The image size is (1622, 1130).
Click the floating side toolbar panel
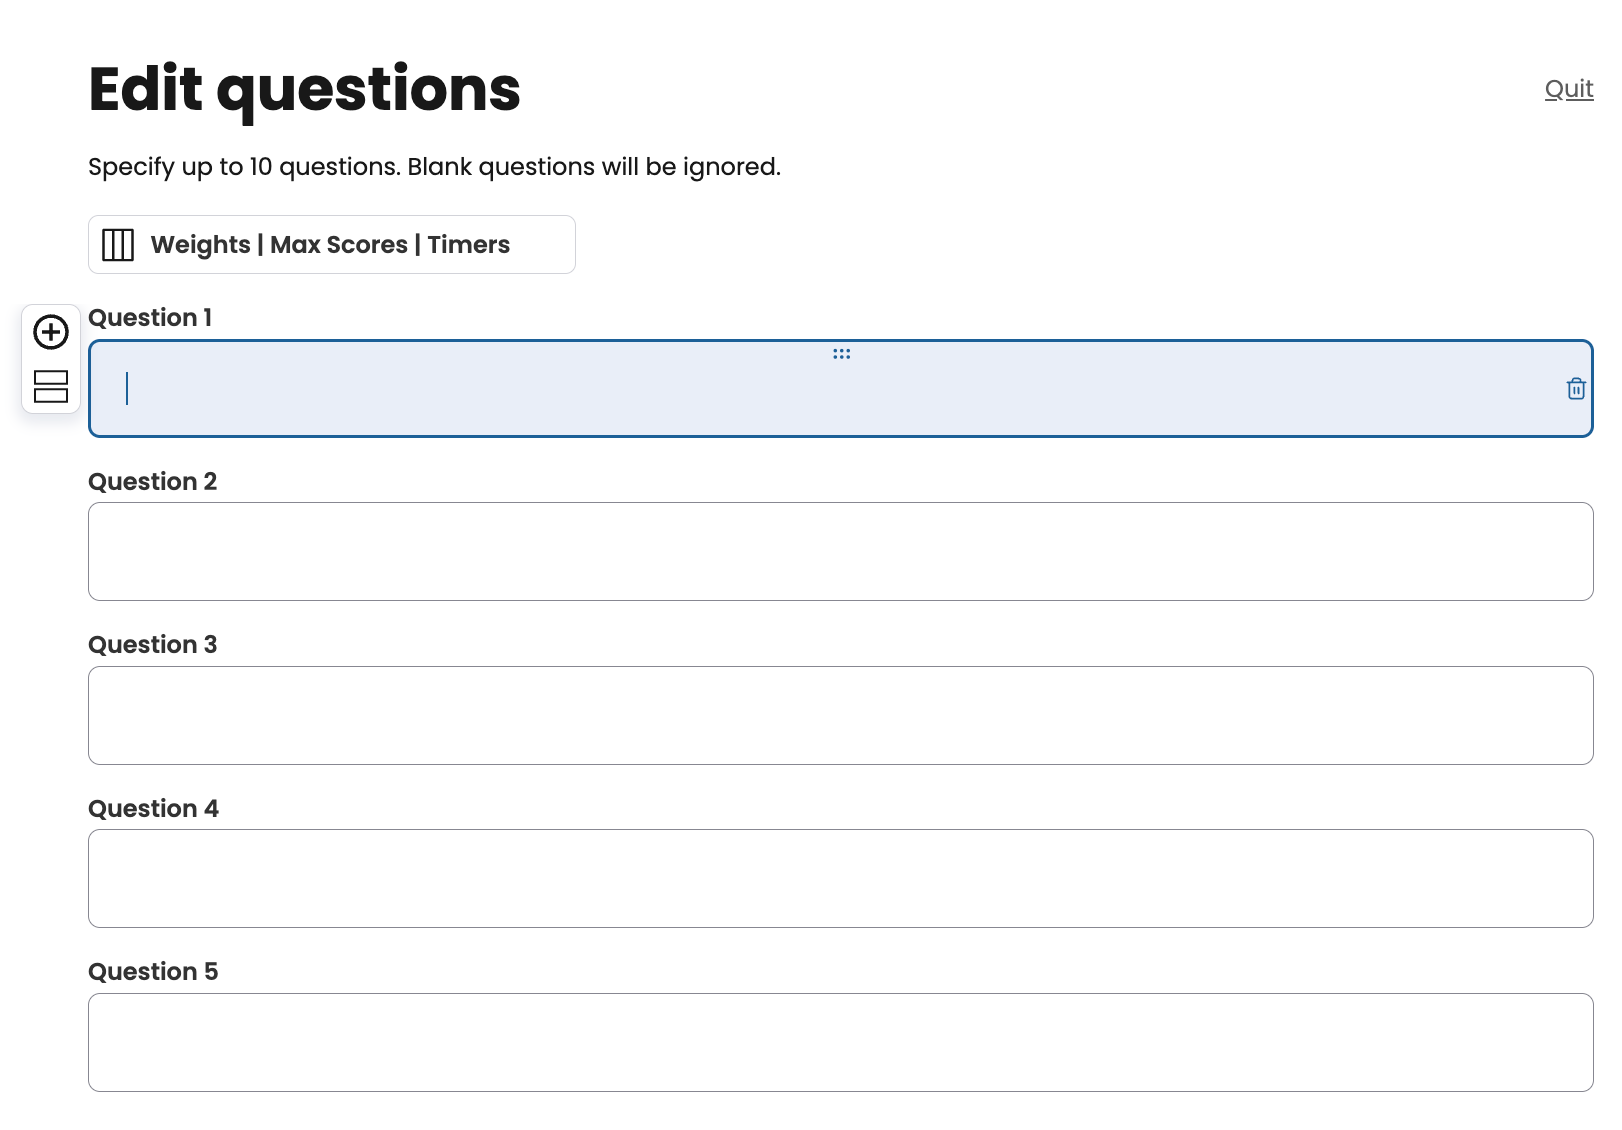pyautogui.click(x=51, y=359)
